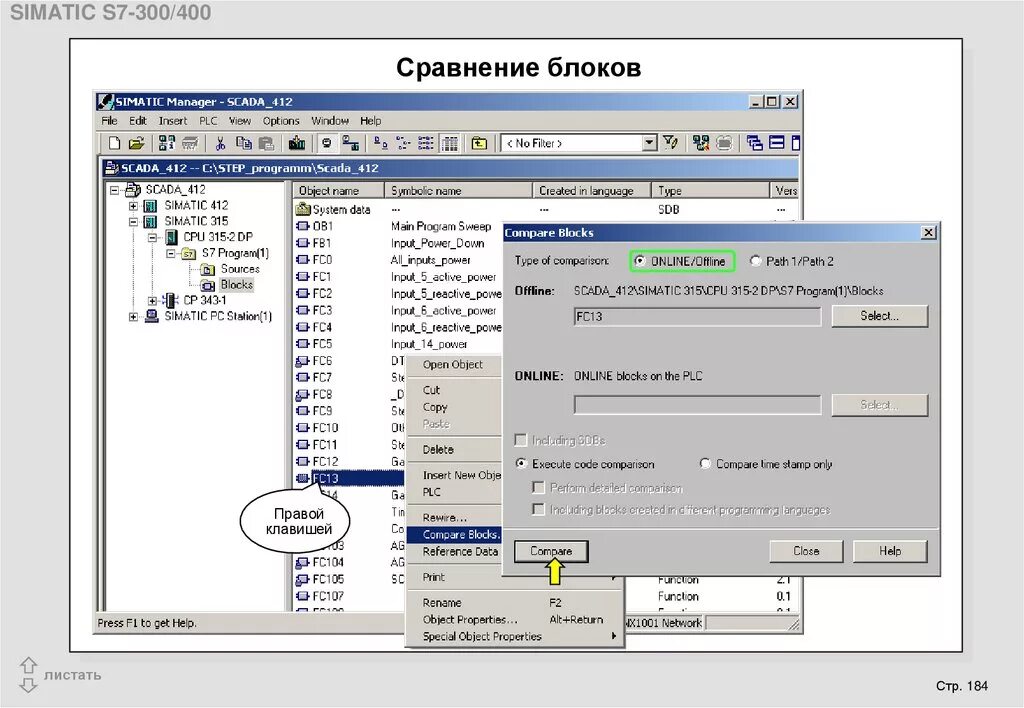Screen dimensions: 1024x708
Task: Click the Cascade windows toolbar icon
Action: coord(754,142)
